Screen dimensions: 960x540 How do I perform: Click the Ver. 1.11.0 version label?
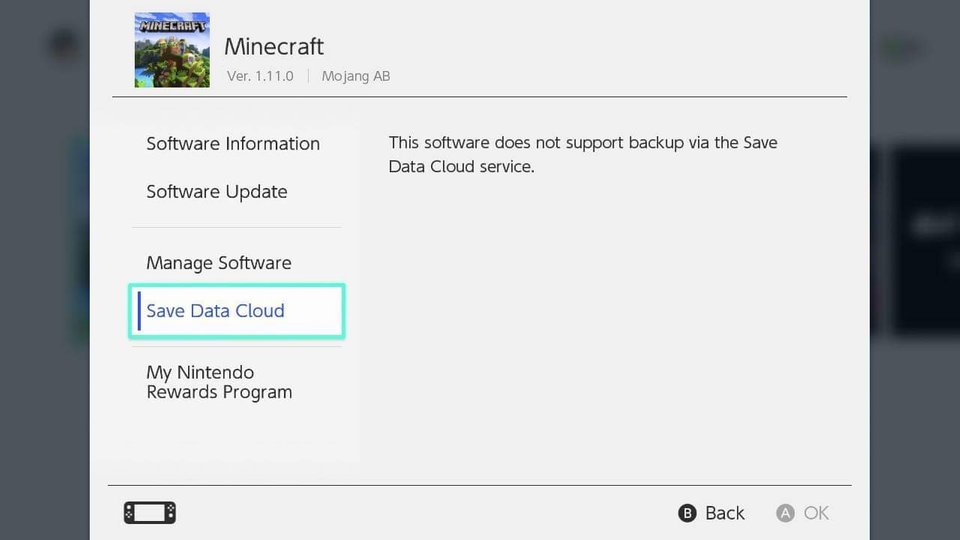click(x=260, y=76)
